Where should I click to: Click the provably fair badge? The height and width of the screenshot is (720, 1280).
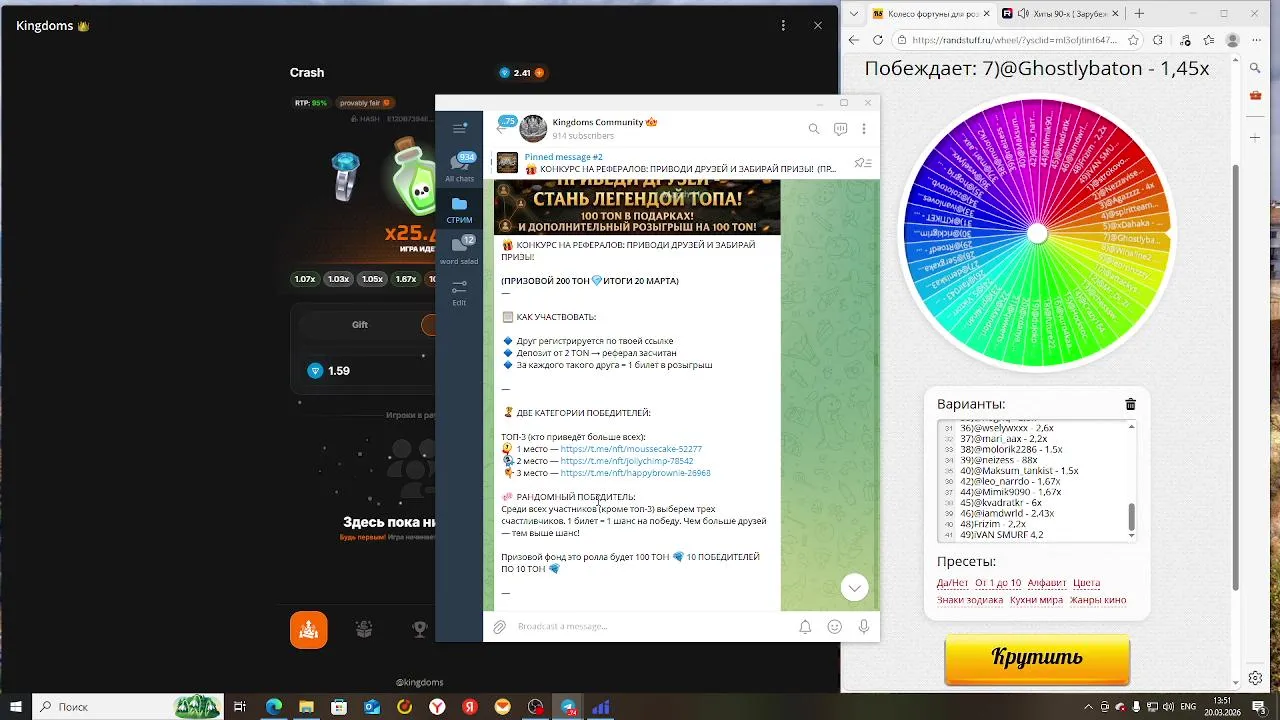coord(364,103)
